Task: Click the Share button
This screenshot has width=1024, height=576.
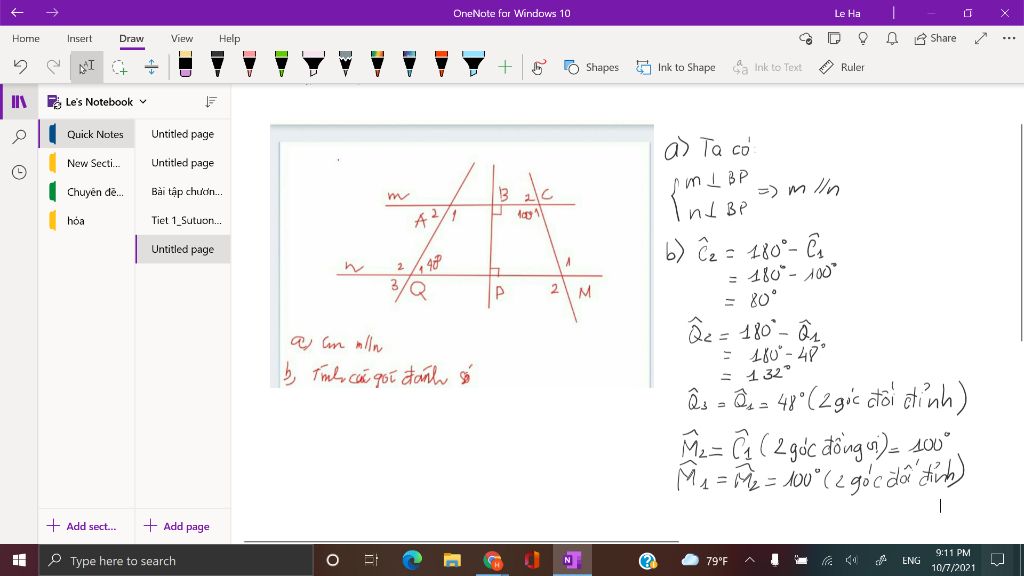Action: (x=935, y=39)
